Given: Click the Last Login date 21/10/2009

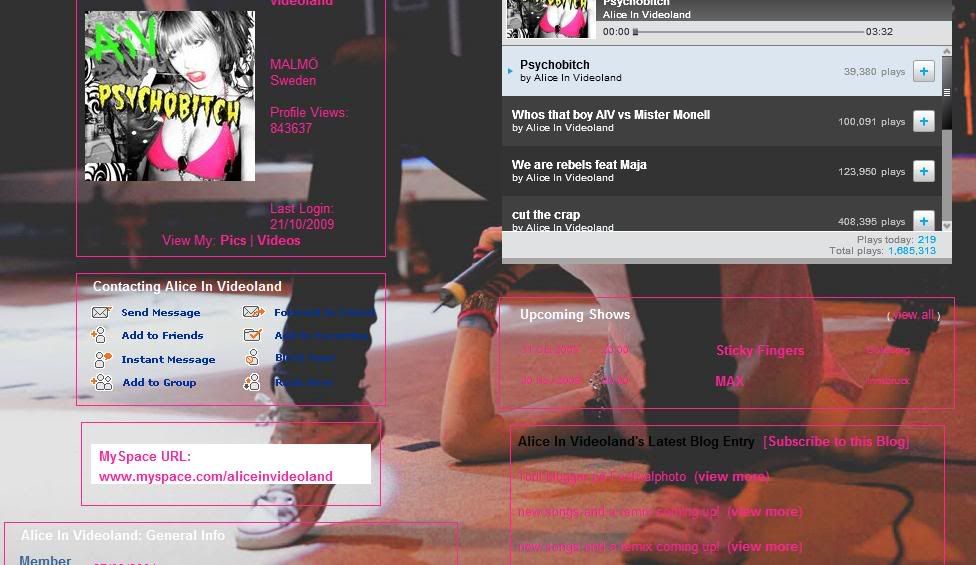Looking at the screenshot, I should click(x=302, y=224).
